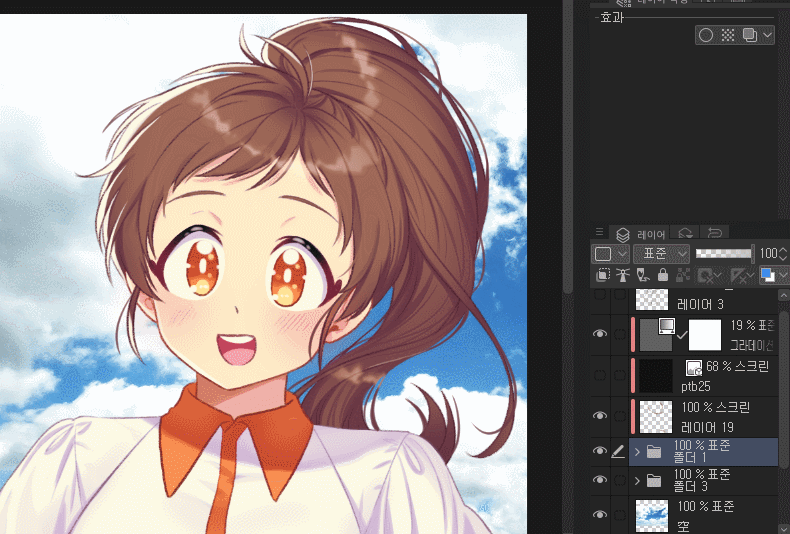Open the Layer panel hamburger menu
This screenshot has width=790, height=534.
click(599, 232)
